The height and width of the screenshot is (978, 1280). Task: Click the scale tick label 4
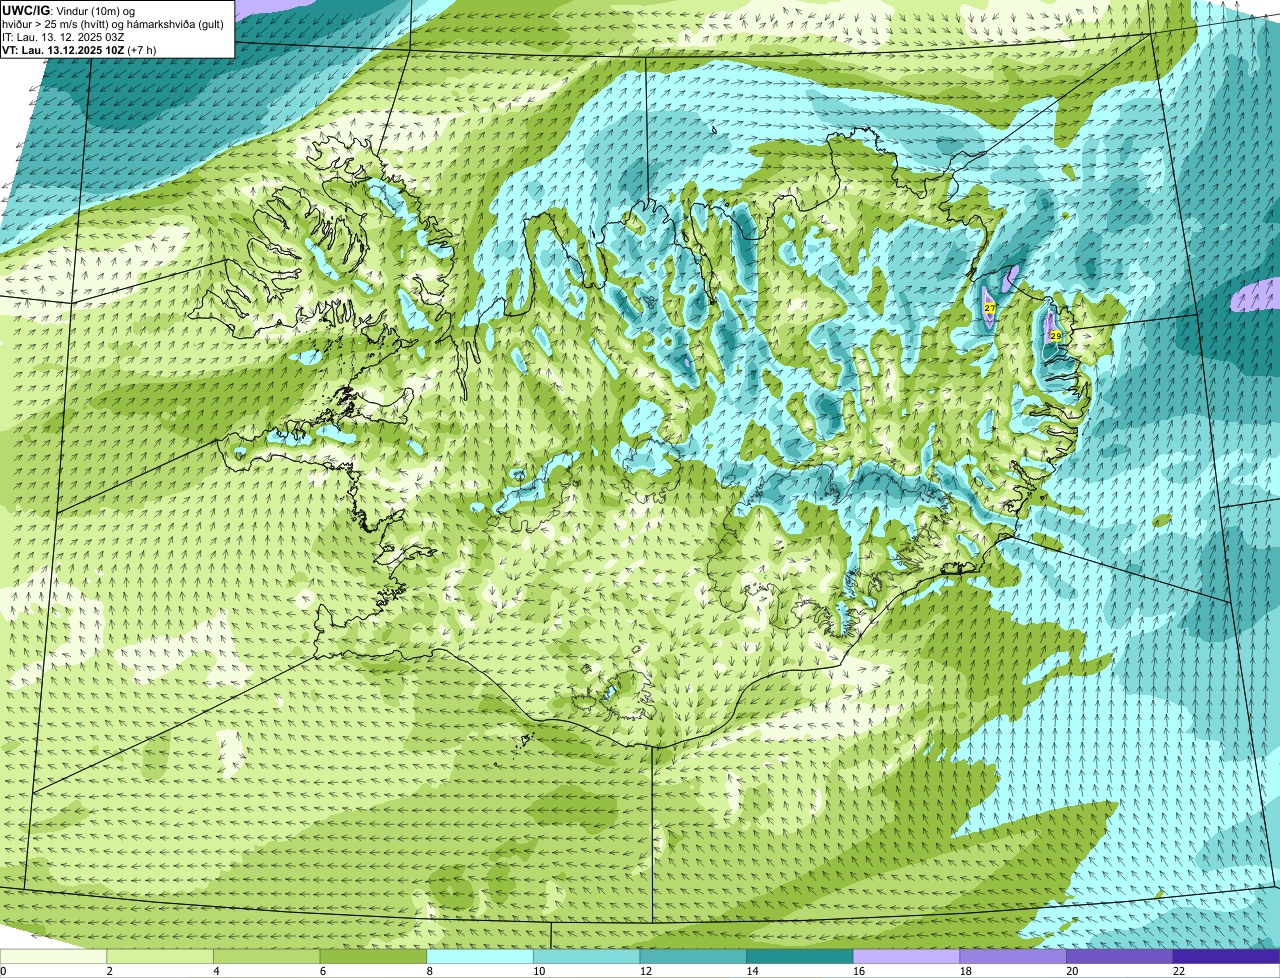click(x=216, y=971)
